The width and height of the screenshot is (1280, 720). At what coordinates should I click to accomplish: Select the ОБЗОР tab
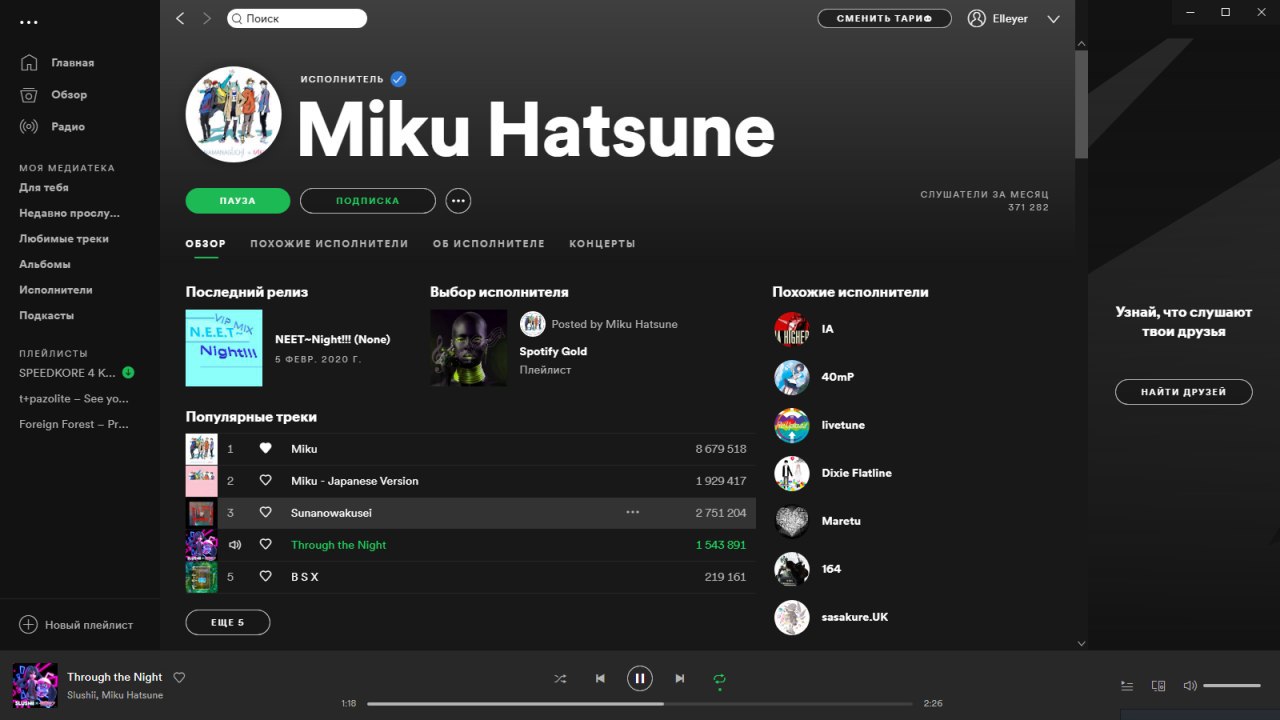[x=206, y=244]
